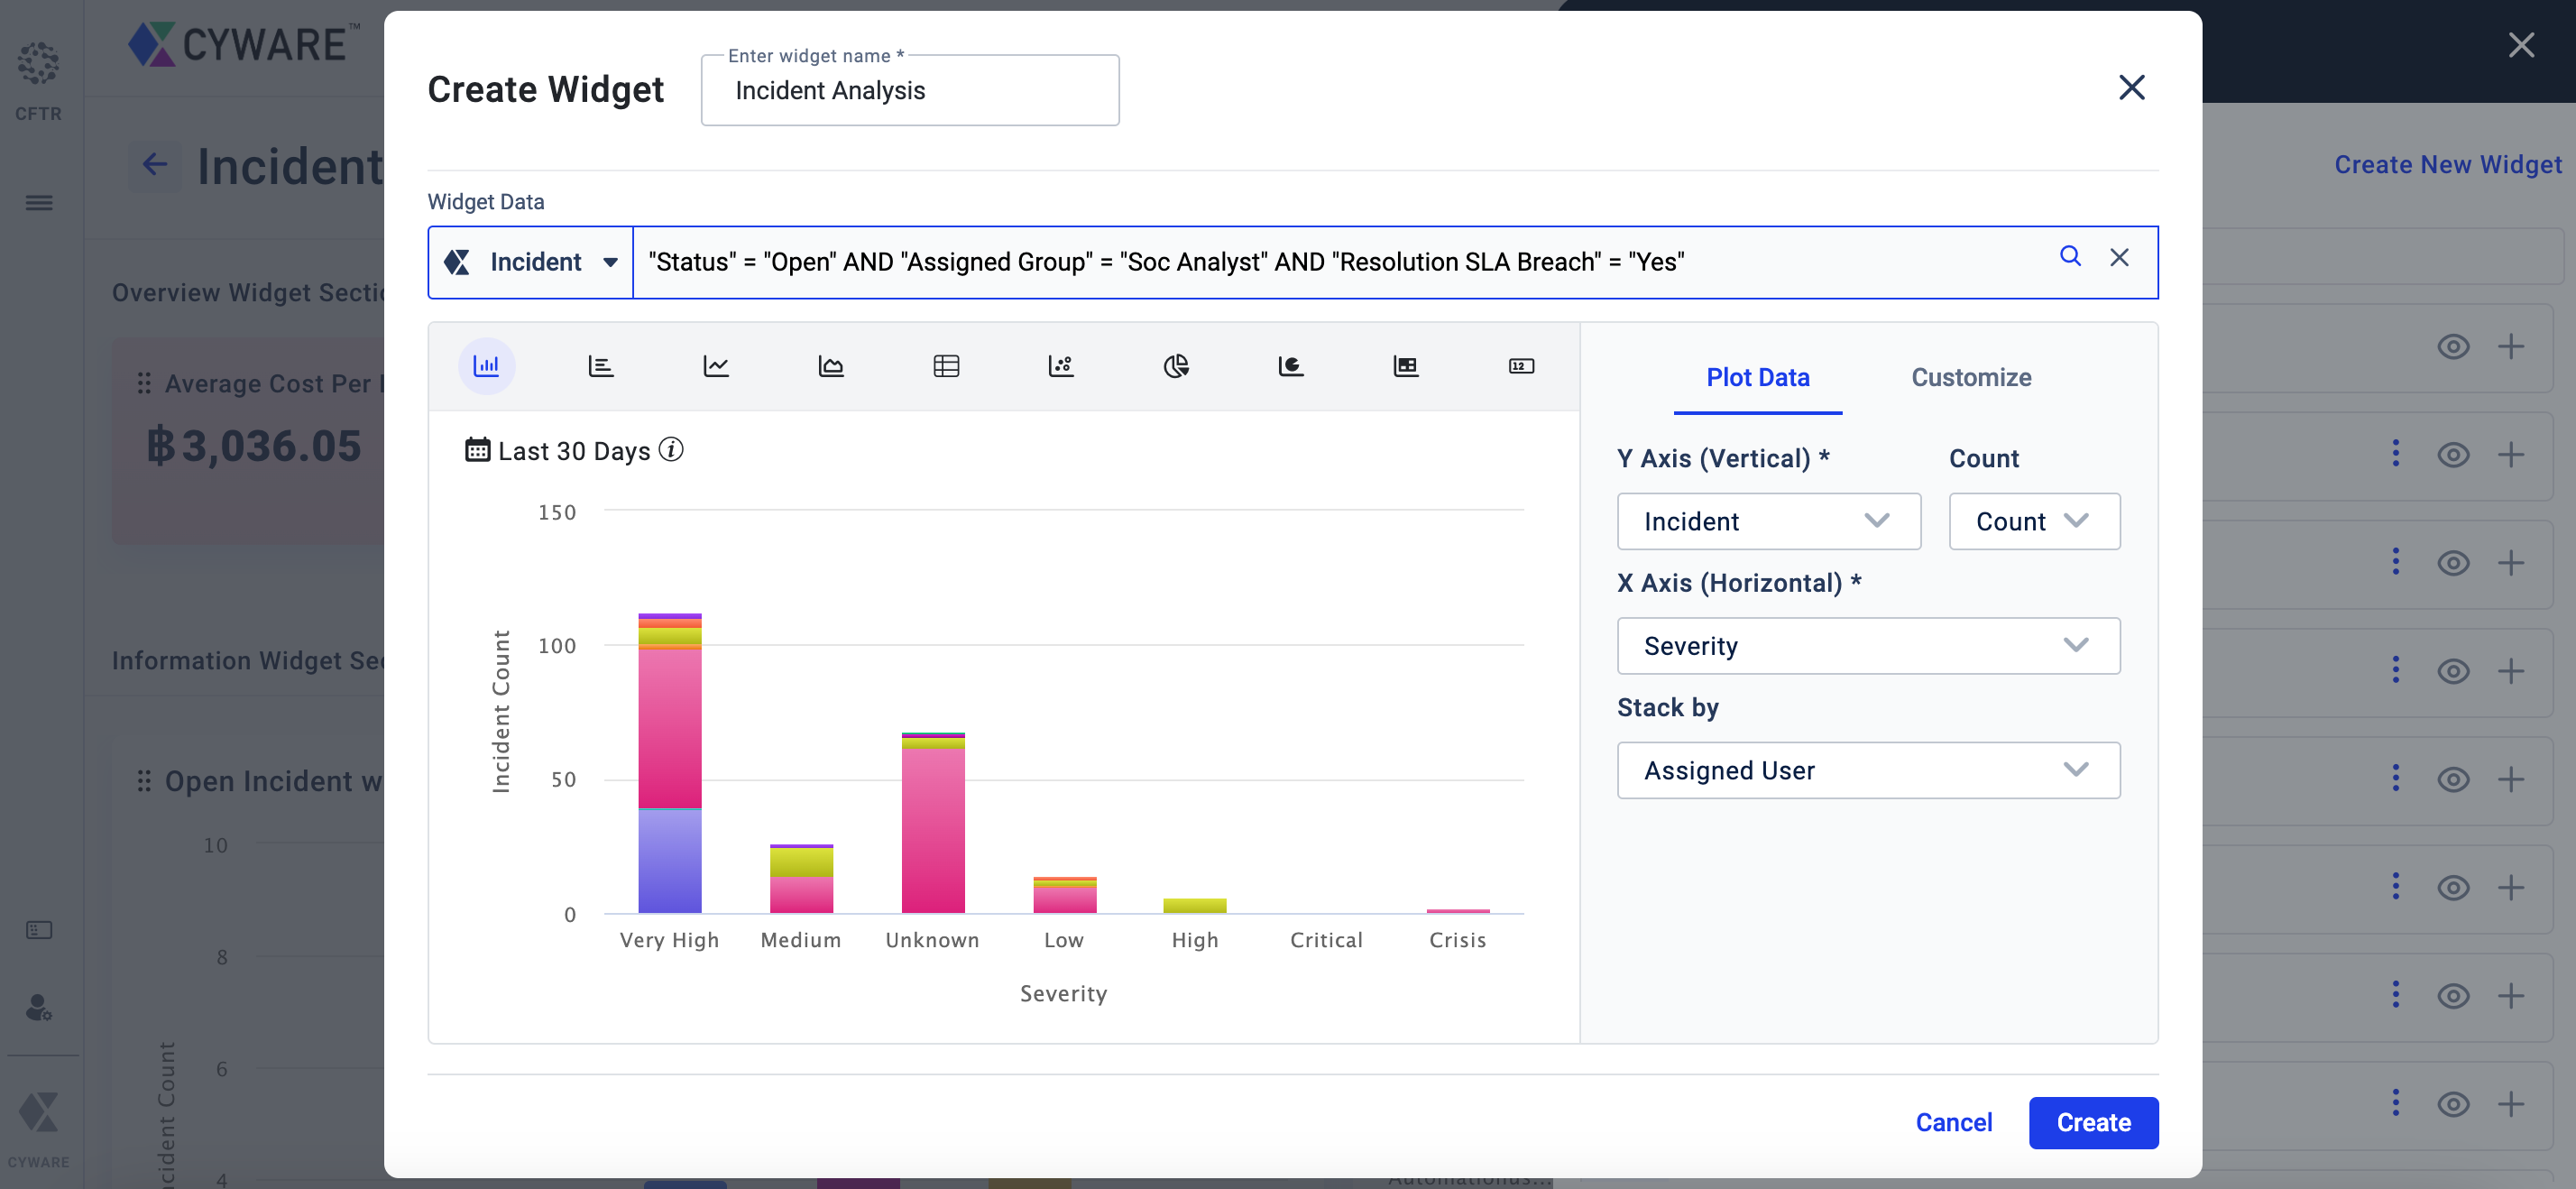Open the Plot Data tab

(x=1757, y=377)
